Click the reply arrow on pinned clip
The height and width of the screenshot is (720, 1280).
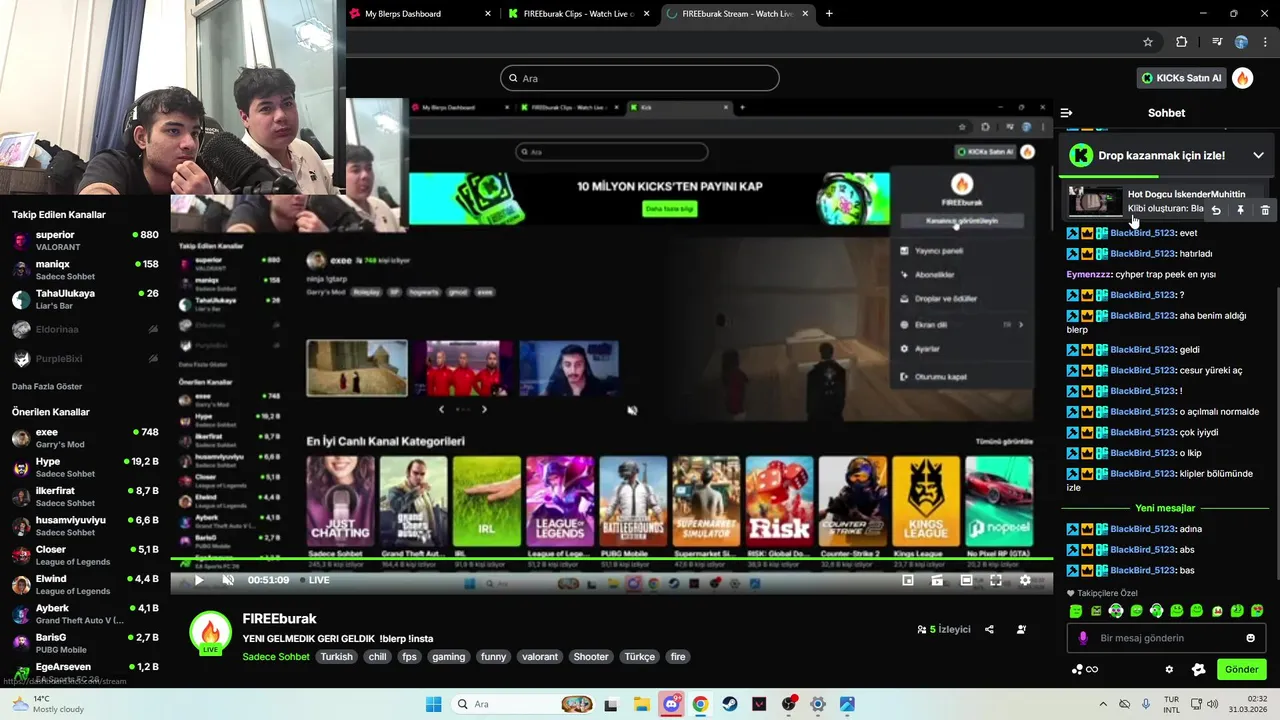(x=1216, y=210)
